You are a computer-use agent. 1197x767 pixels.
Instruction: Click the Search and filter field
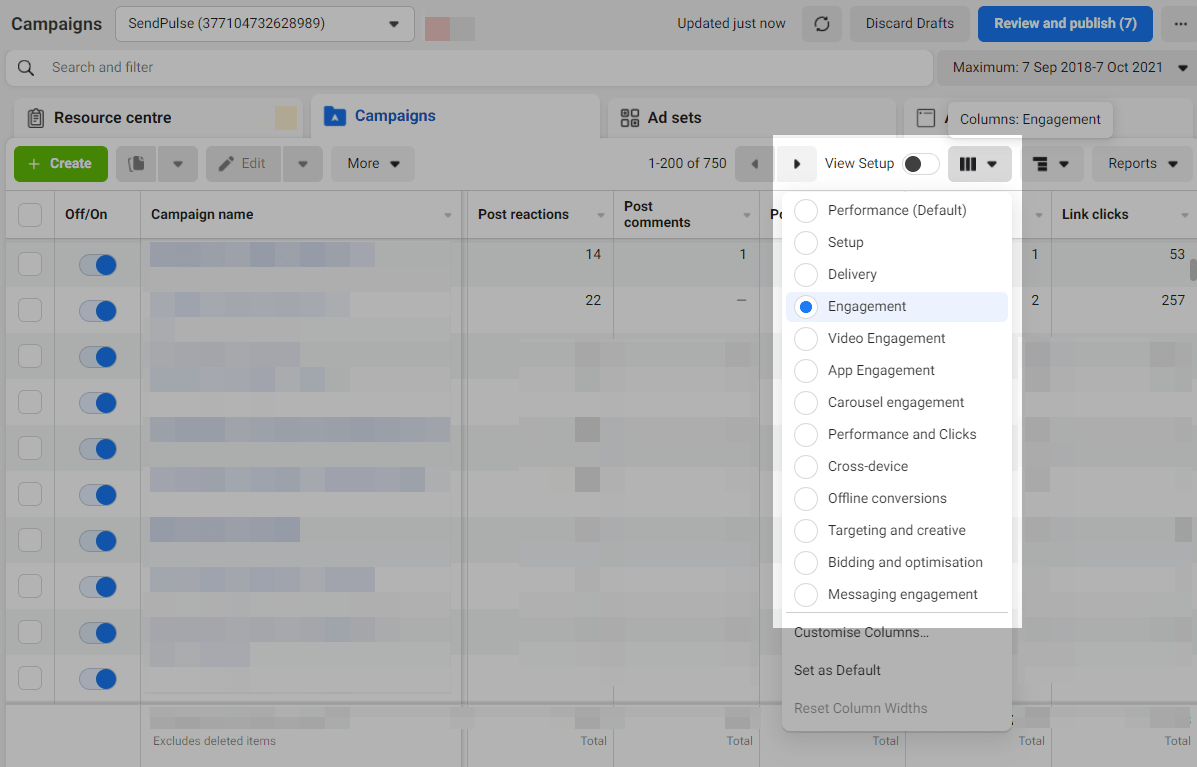[480, 68]
